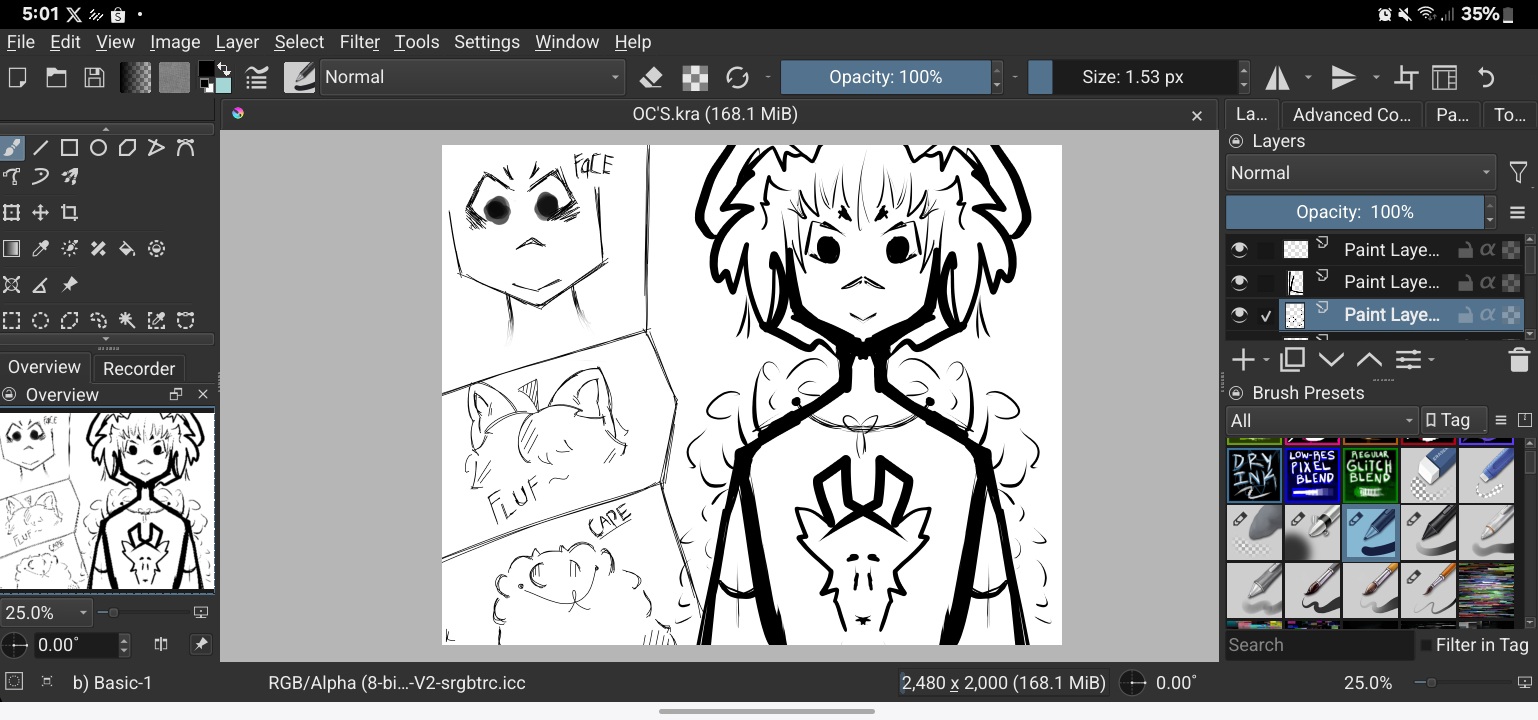Pick the Color Sampler eyedropper tool
The image size is (1538, 720).
(x=41, y=249)
